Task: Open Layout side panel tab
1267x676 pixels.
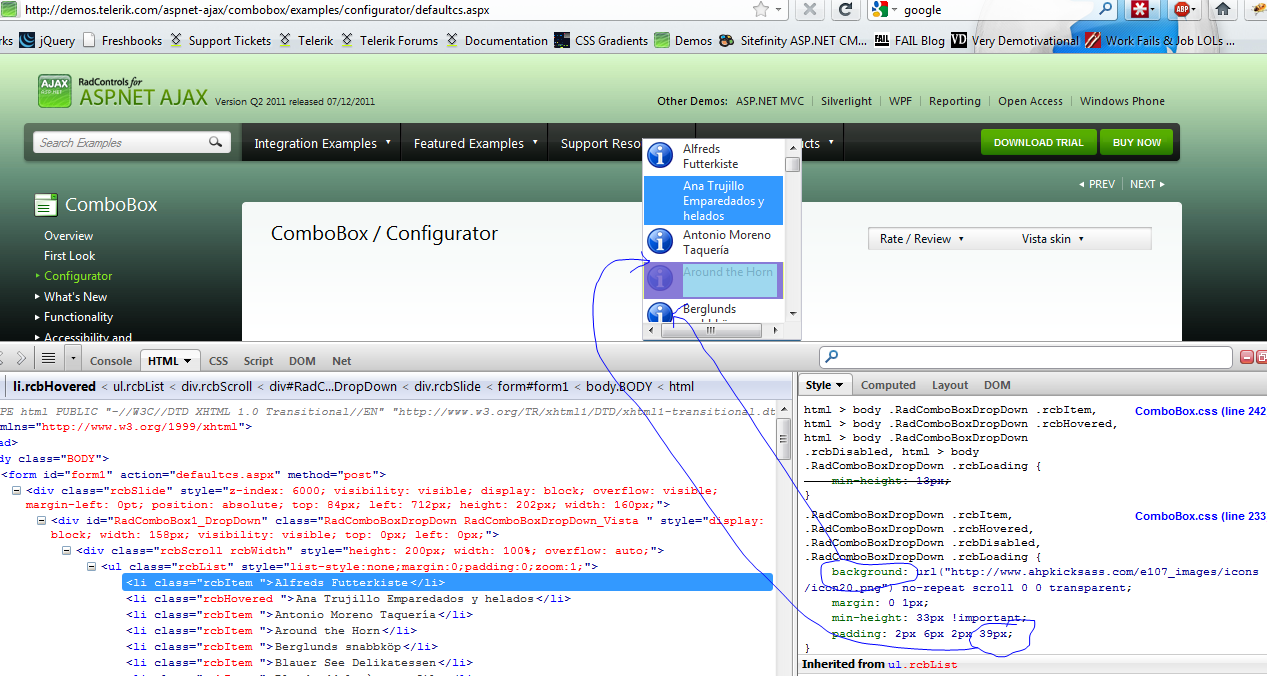Action: point(950,385)
